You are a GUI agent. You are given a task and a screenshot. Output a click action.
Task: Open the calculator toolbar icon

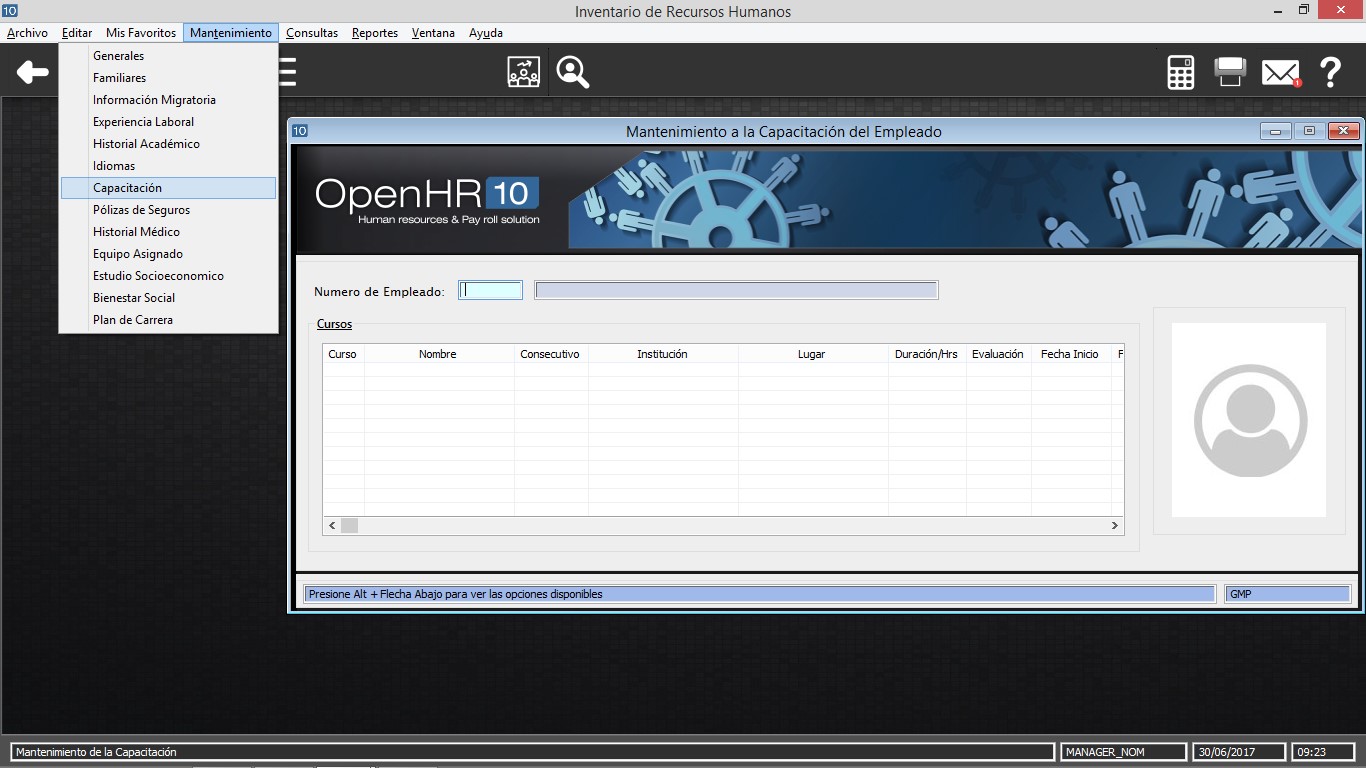1181,72
